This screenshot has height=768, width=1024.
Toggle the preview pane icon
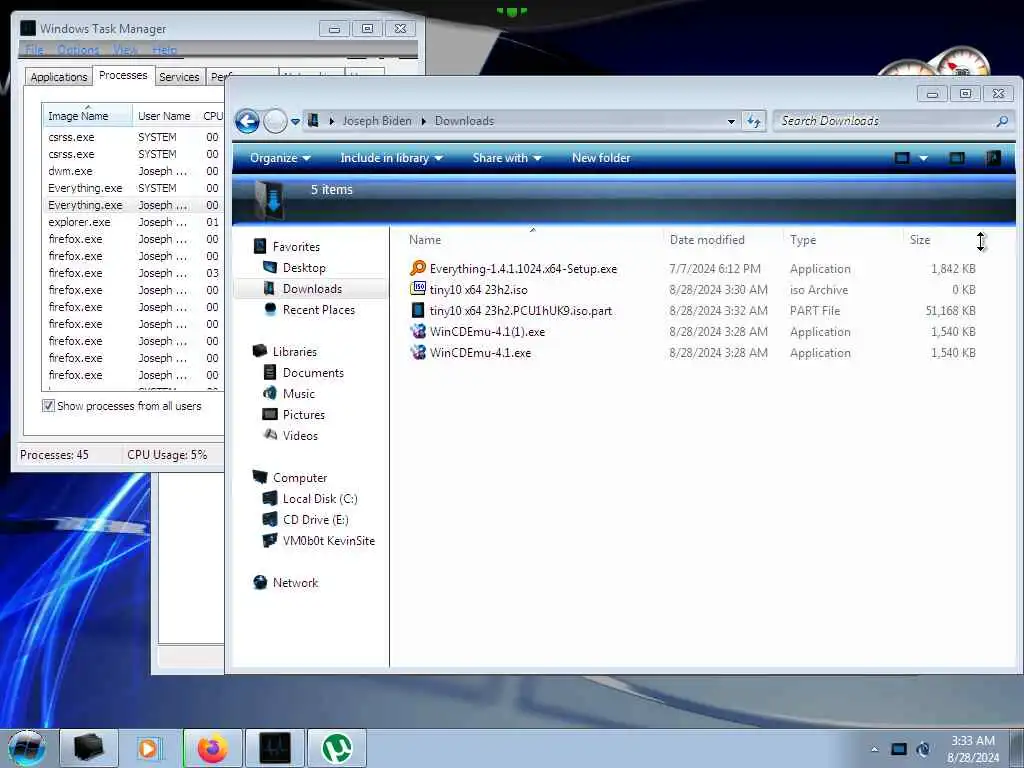[957, 158]
